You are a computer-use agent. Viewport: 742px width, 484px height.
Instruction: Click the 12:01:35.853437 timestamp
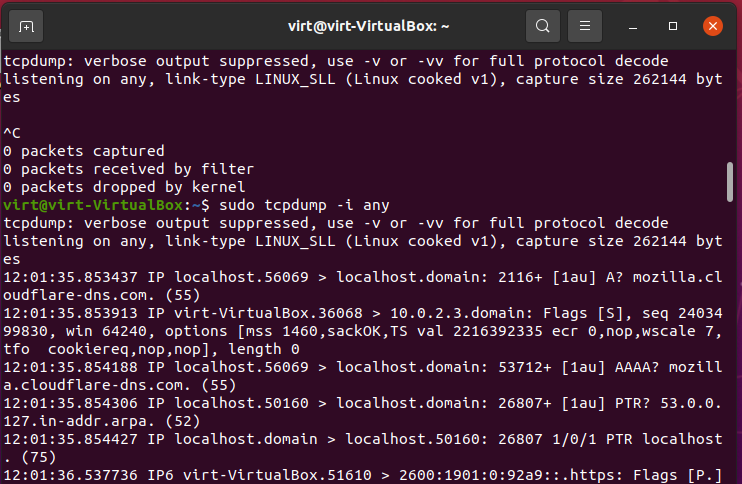click(71, 277)
